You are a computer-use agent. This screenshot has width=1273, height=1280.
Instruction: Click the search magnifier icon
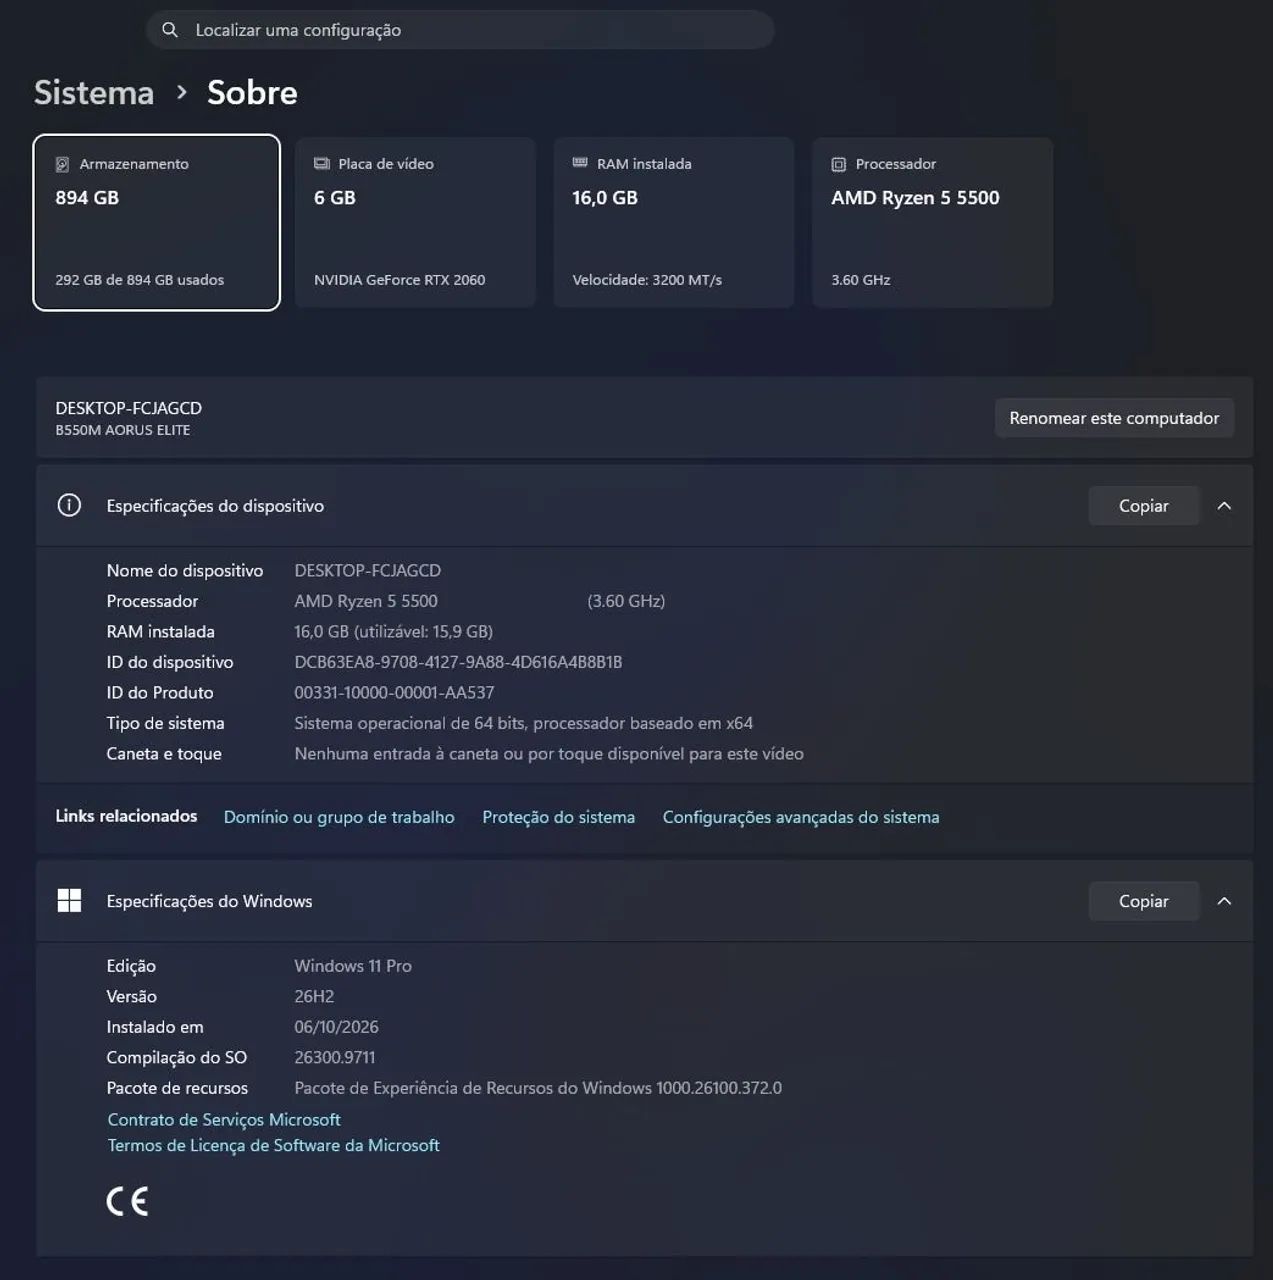coord(170,30)
